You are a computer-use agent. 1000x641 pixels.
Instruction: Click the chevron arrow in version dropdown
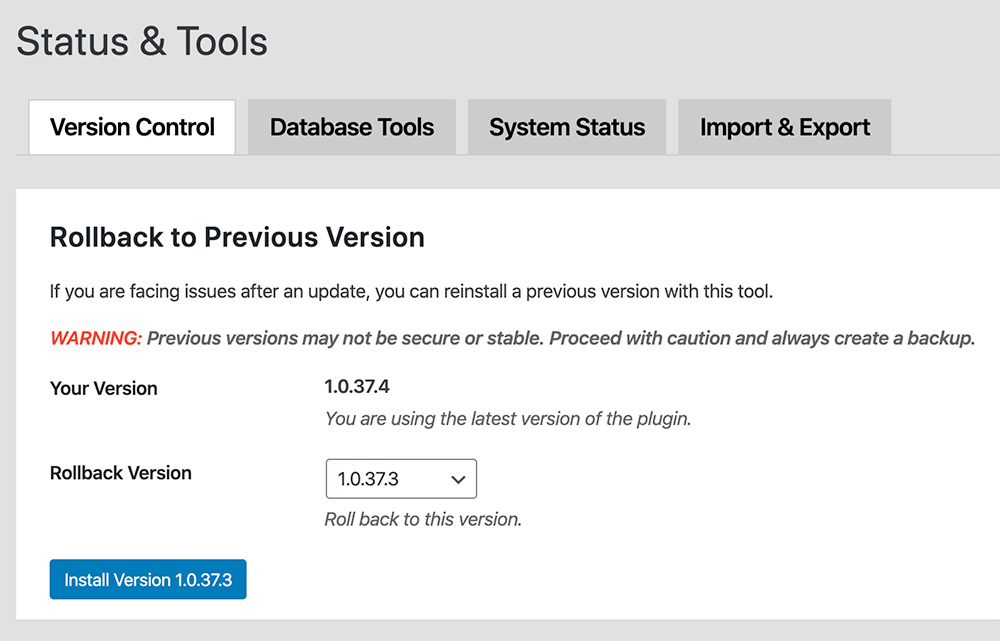[458, 480]
